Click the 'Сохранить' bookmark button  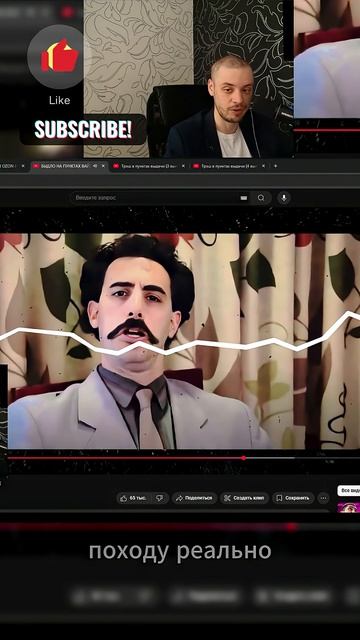(x=293, y=498)
